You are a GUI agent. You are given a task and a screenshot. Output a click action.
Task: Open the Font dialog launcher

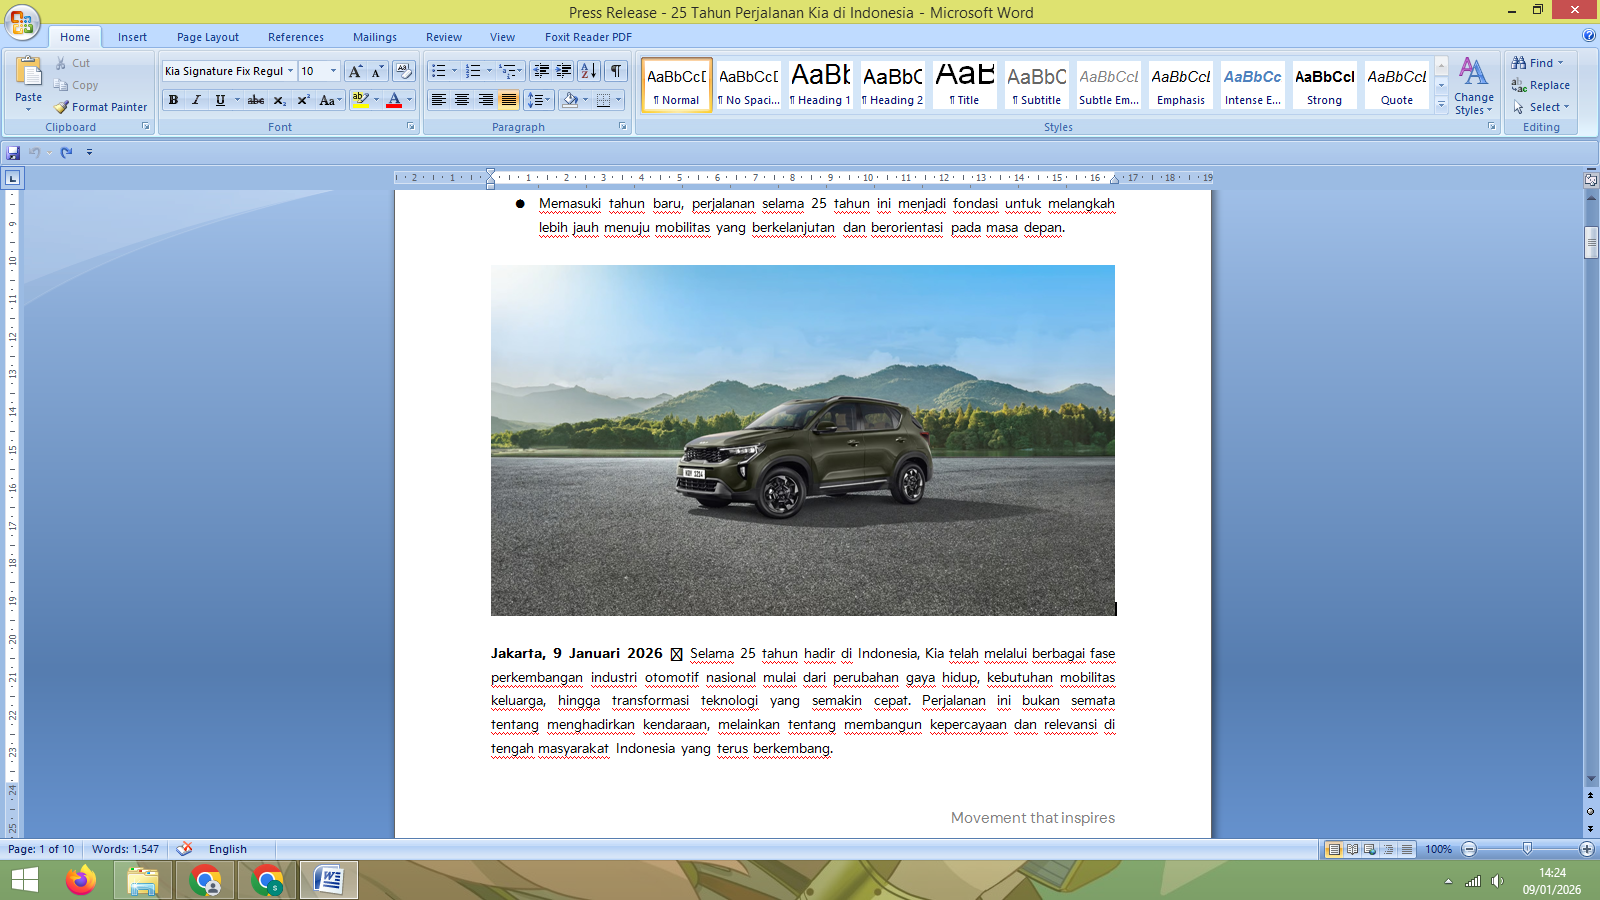pyautogui.click(x=410, y=127)
